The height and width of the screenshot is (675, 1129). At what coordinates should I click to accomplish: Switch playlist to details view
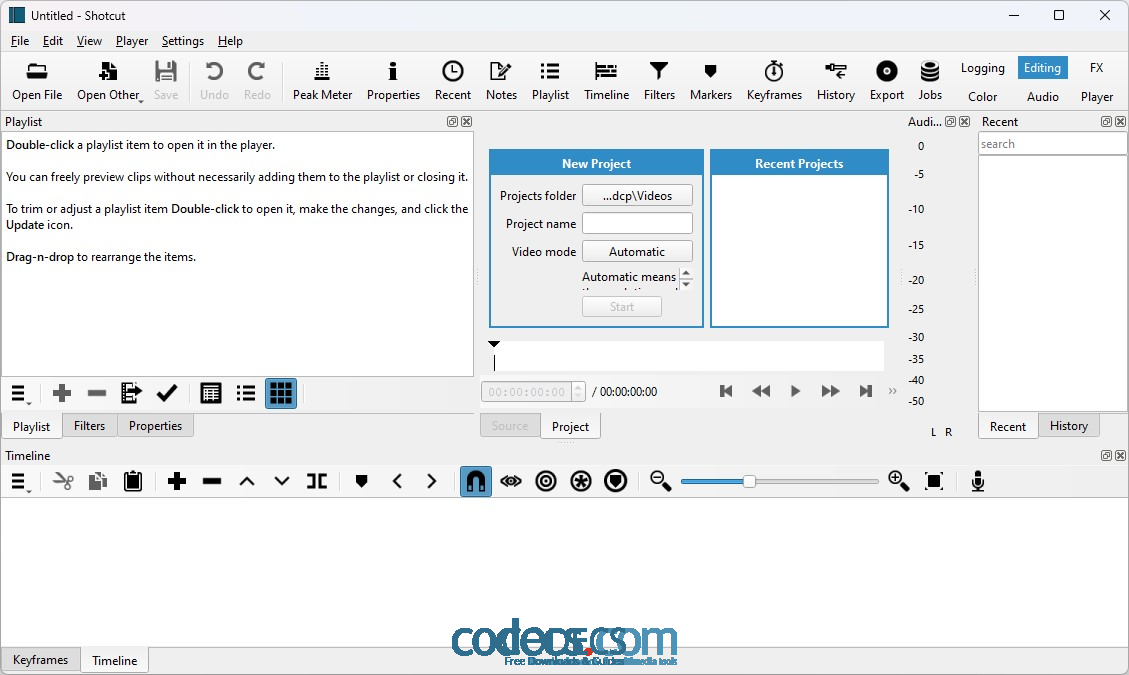pos(210,393)
